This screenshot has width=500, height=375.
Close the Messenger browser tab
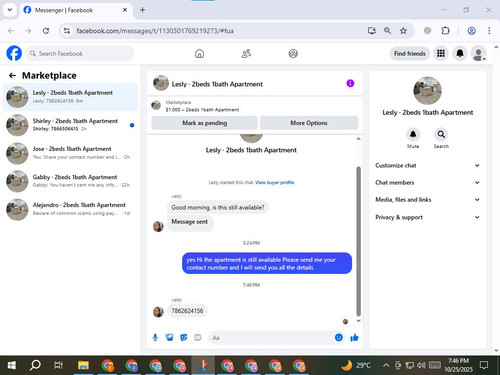pyautogui.click(x=125, y=10)
